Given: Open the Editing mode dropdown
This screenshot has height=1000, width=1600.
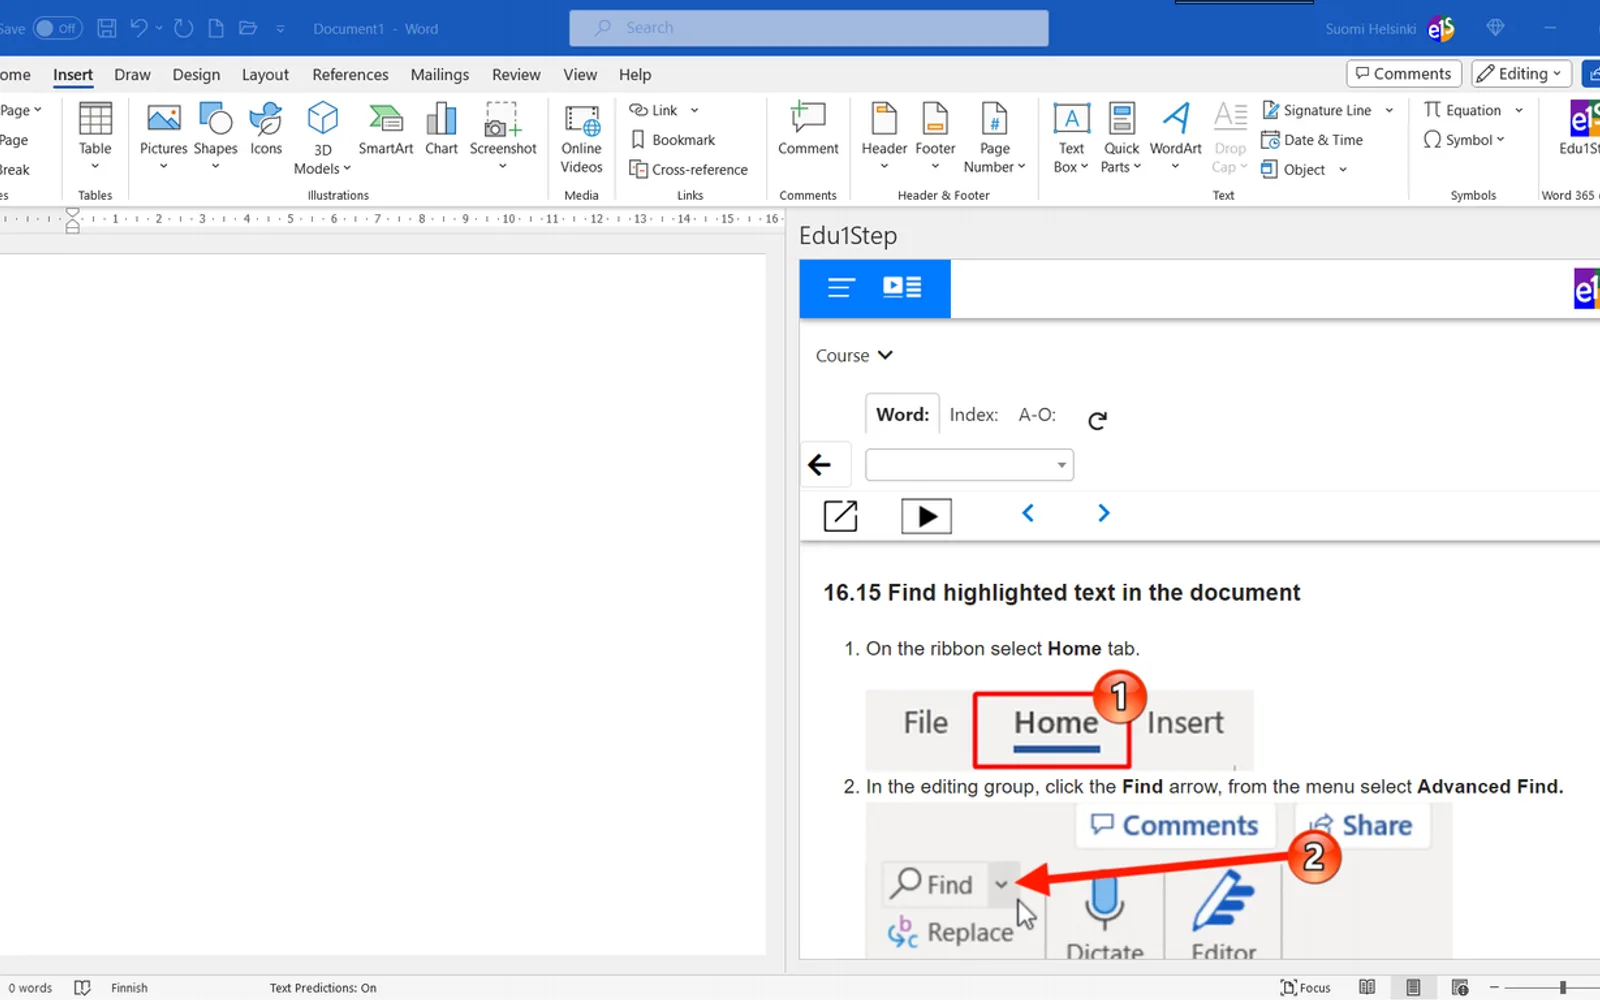Looking at the screenshot, I should pyautogui.click(x=1521, y=74).
